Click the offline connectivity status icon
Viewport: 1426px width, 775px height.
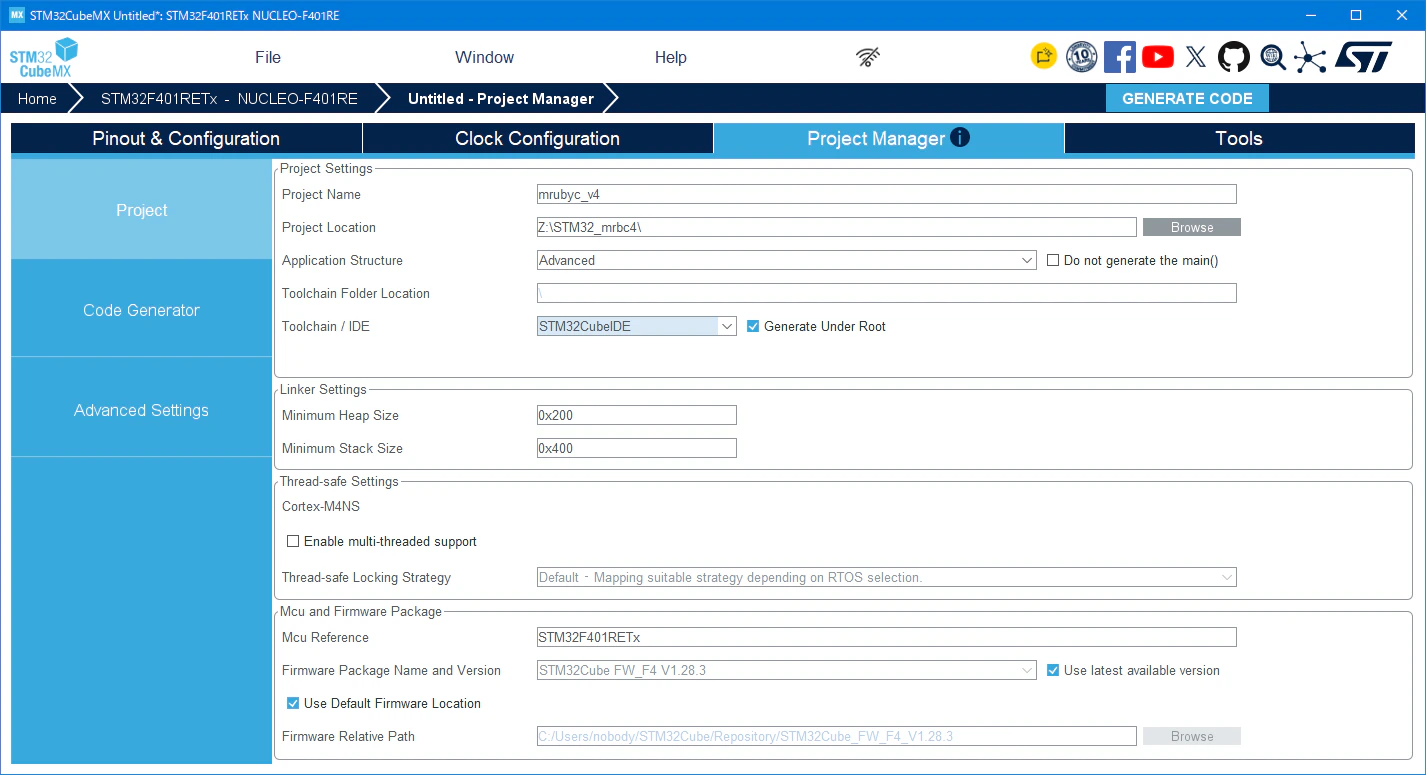click(x=868, y=57)
